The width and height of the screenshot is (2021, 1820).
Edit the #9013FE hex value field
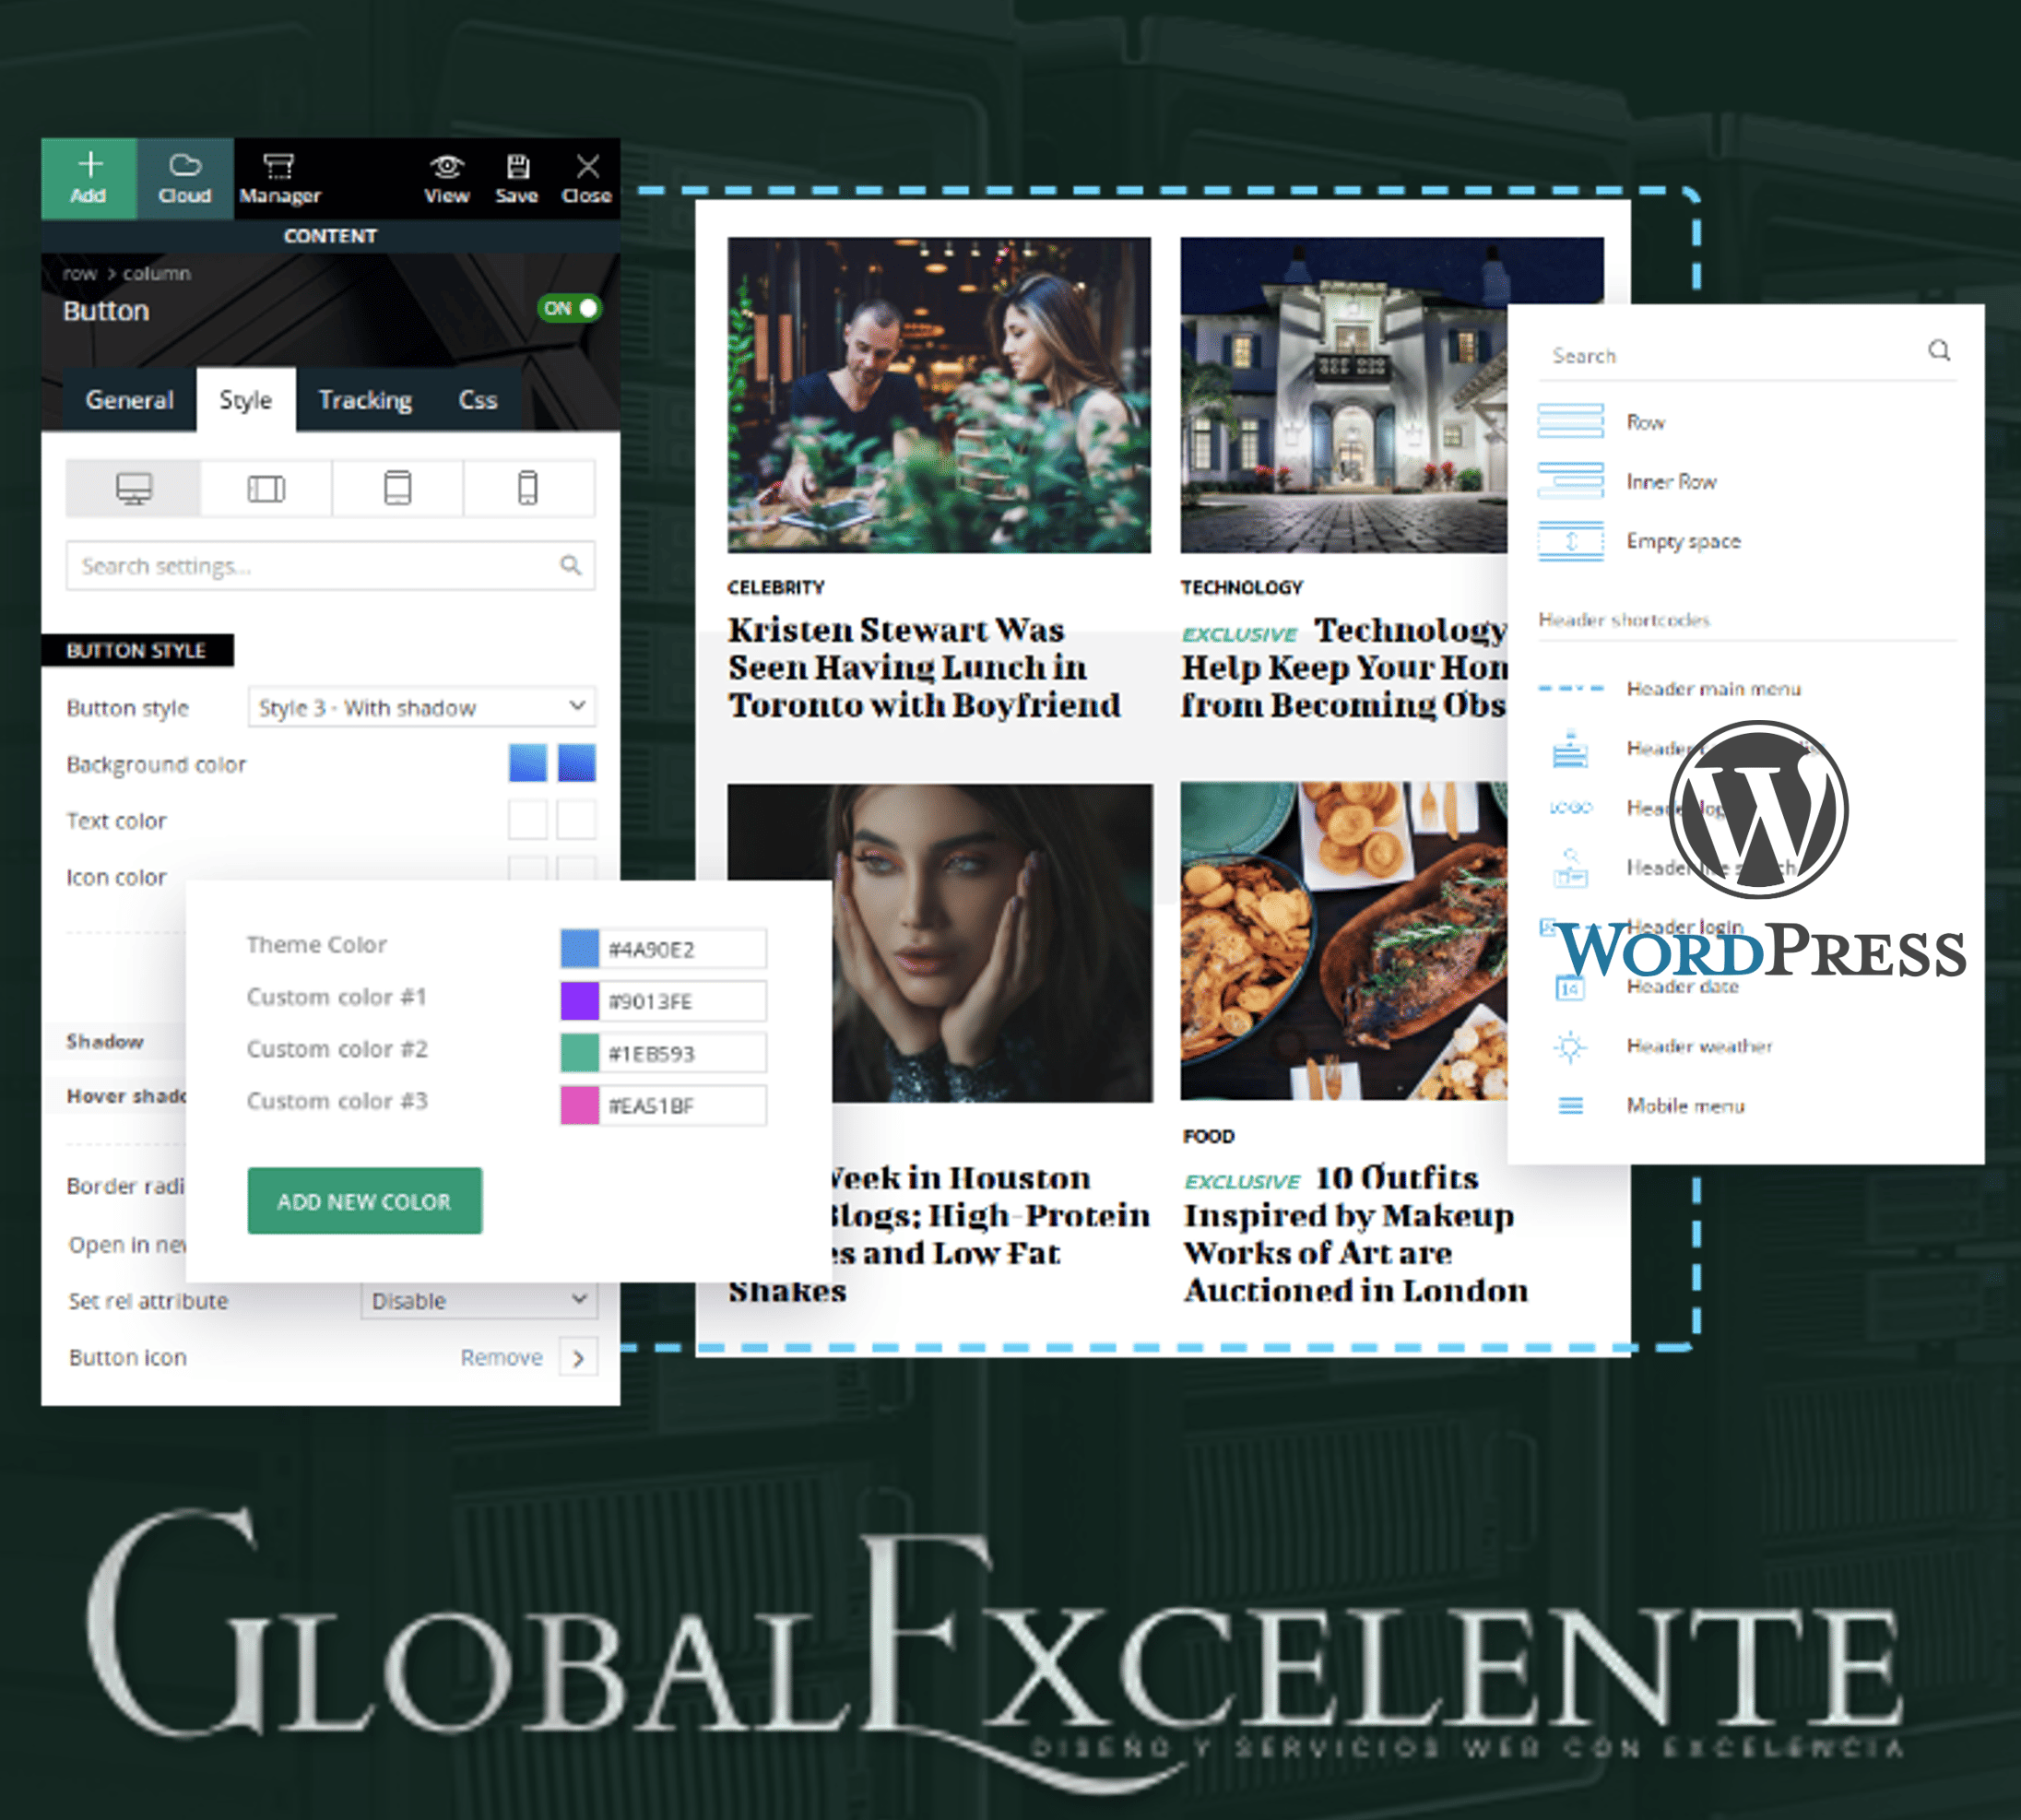683,1001
